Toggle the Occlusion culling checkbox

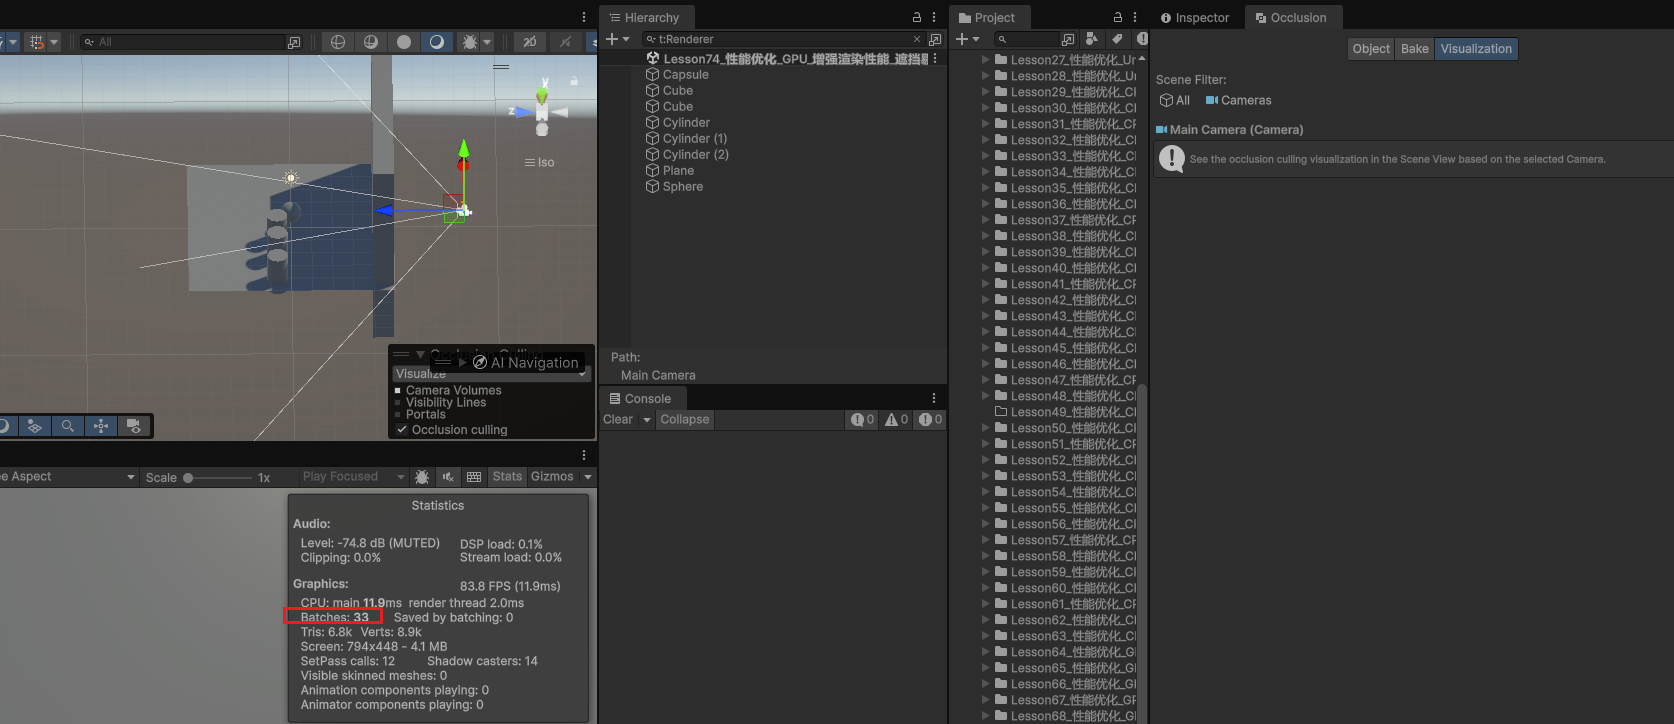coord(402,430)
